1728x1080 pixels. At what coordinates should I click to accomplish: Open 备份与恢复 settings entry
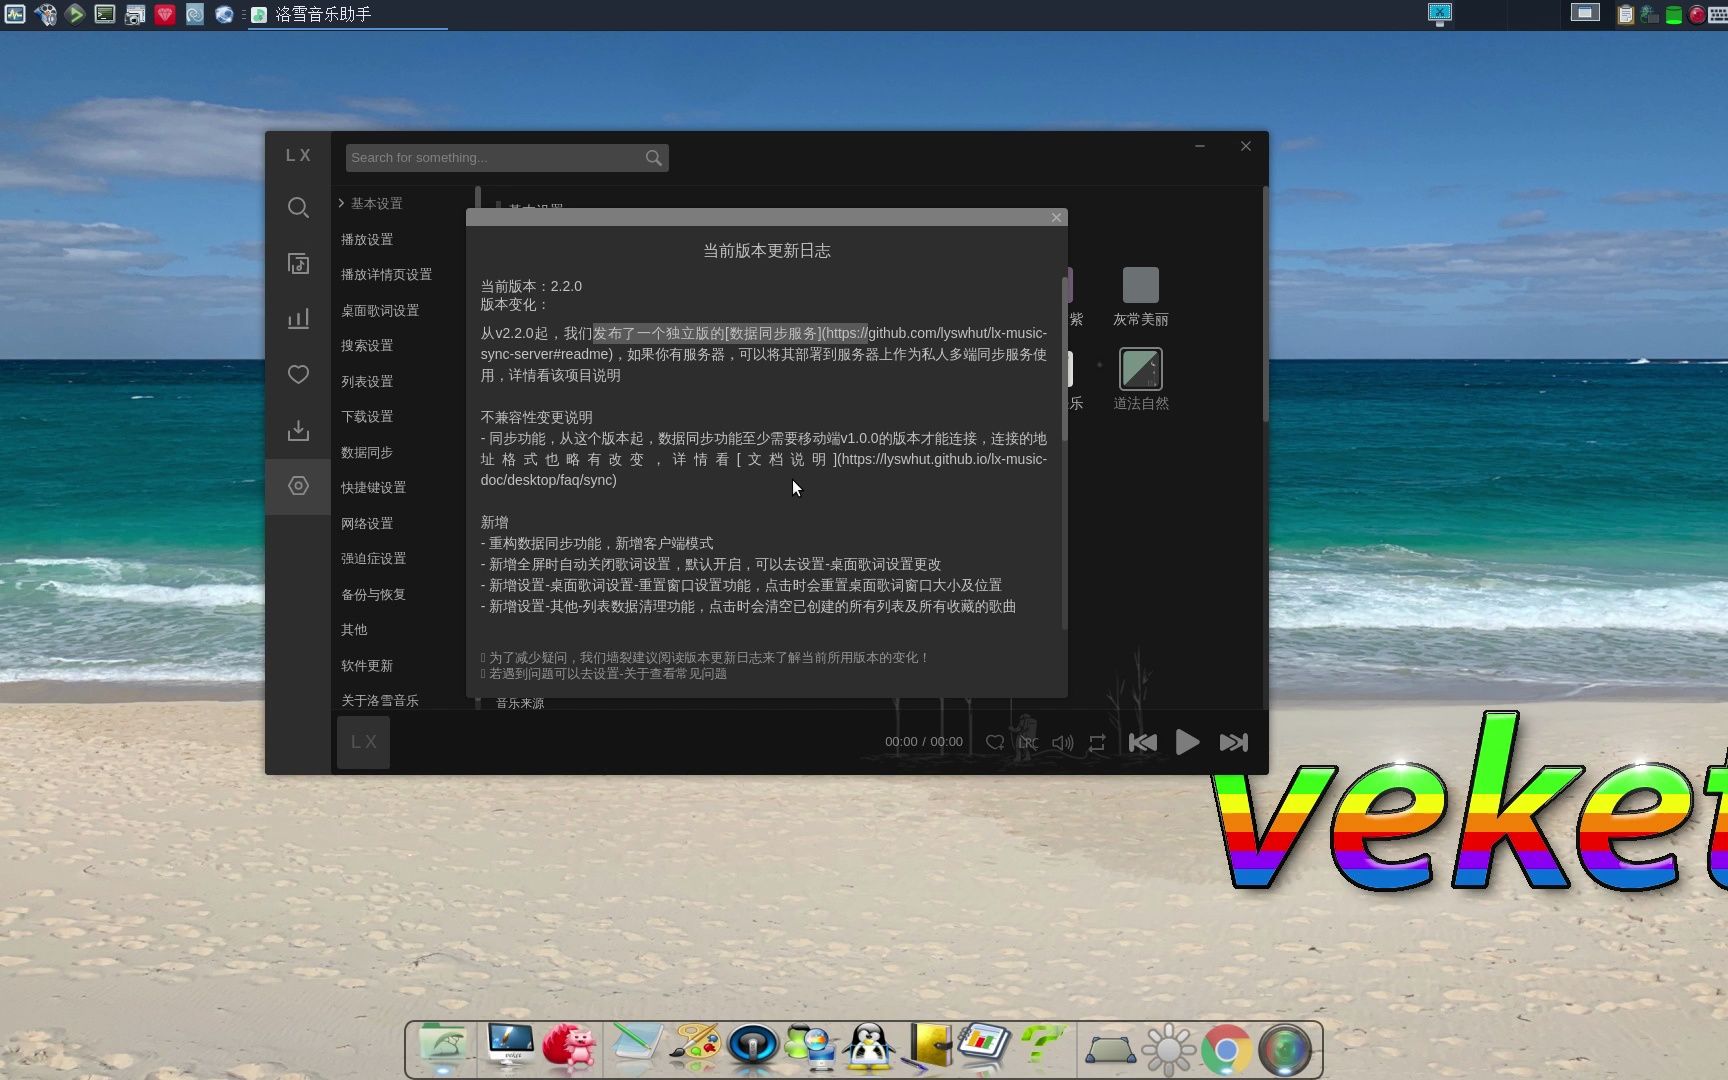tap(373, 594)
